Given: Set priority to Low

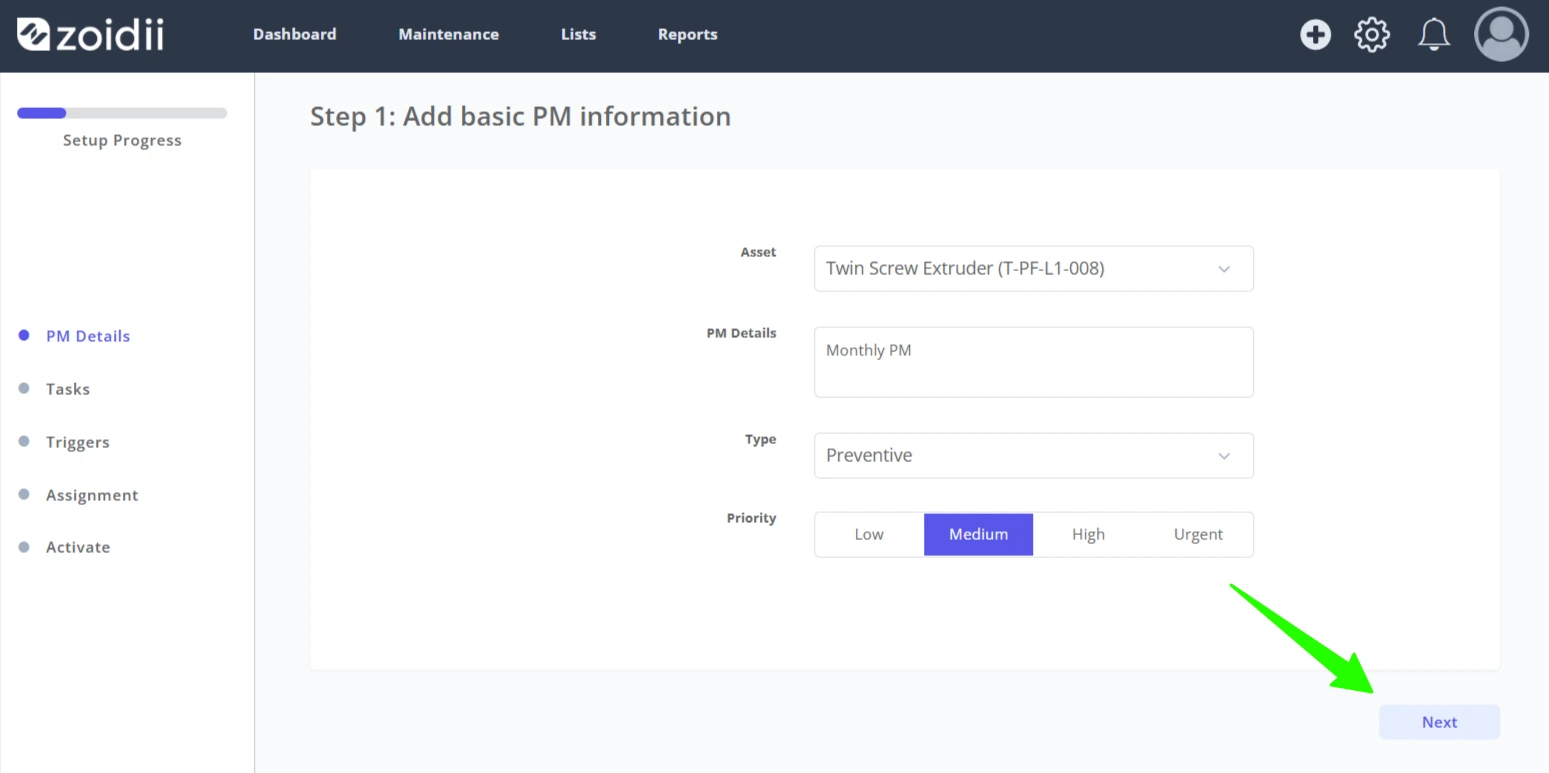Looking at the screenshot, I should click(x=869, y=534).
